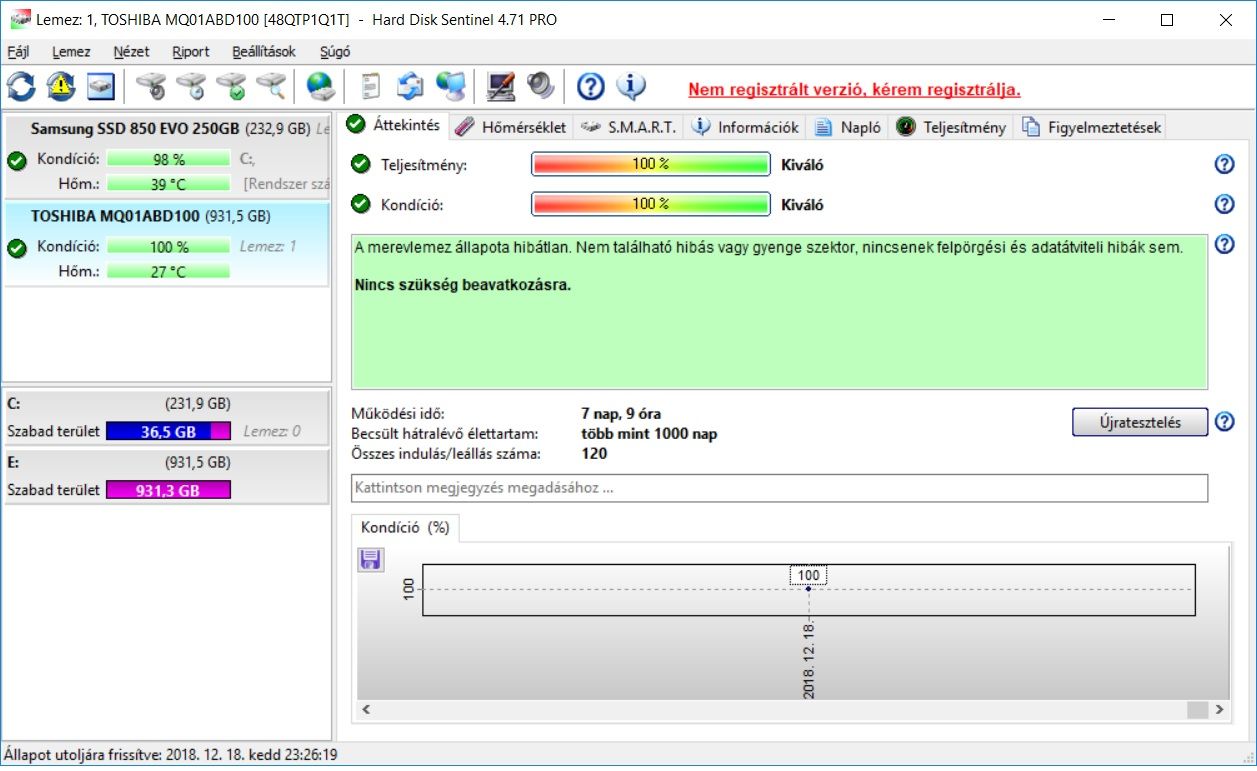Screen dimensions: 1257x771
Task: Click the 100 data point label on chart
Action: pos(809,575)
